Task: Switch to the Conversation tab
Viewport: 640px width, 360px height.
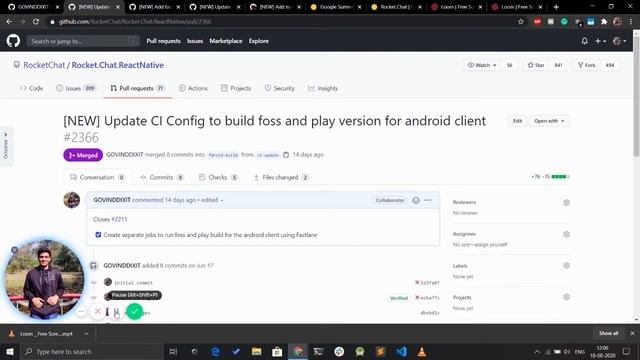Action: [x=98, y=177]
